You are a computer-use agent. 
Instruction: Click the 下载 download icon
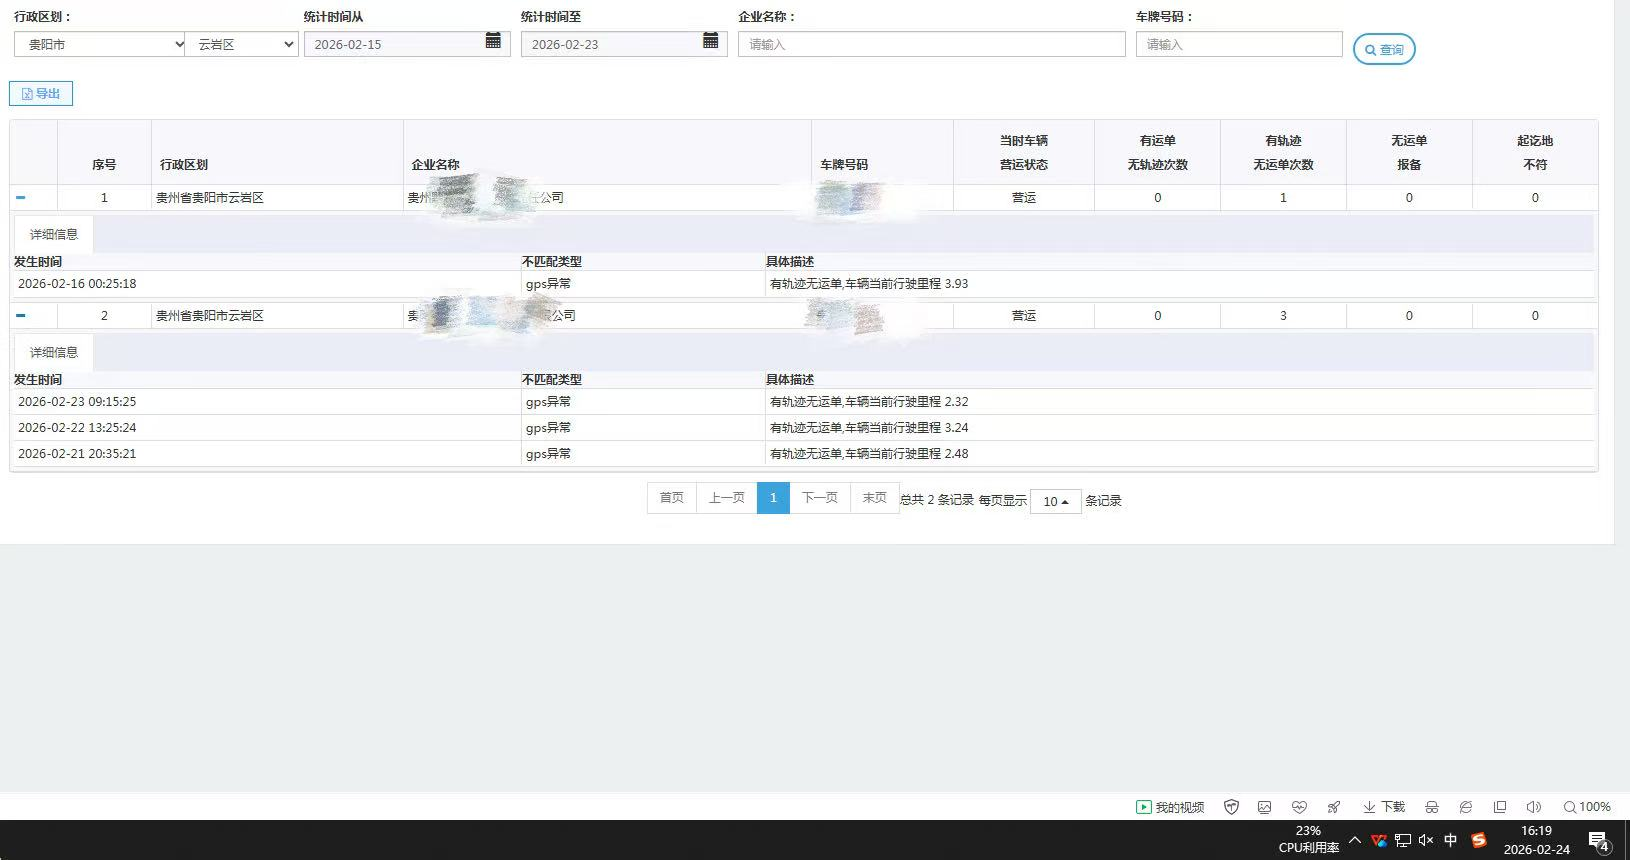(x=1384, y=807)
